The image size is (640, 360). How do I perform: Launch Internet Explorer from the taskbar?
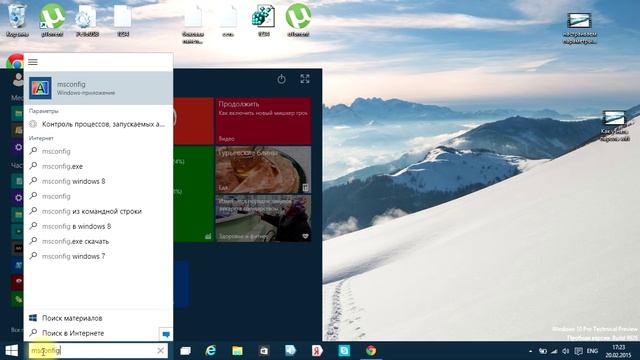pos(211,351)
